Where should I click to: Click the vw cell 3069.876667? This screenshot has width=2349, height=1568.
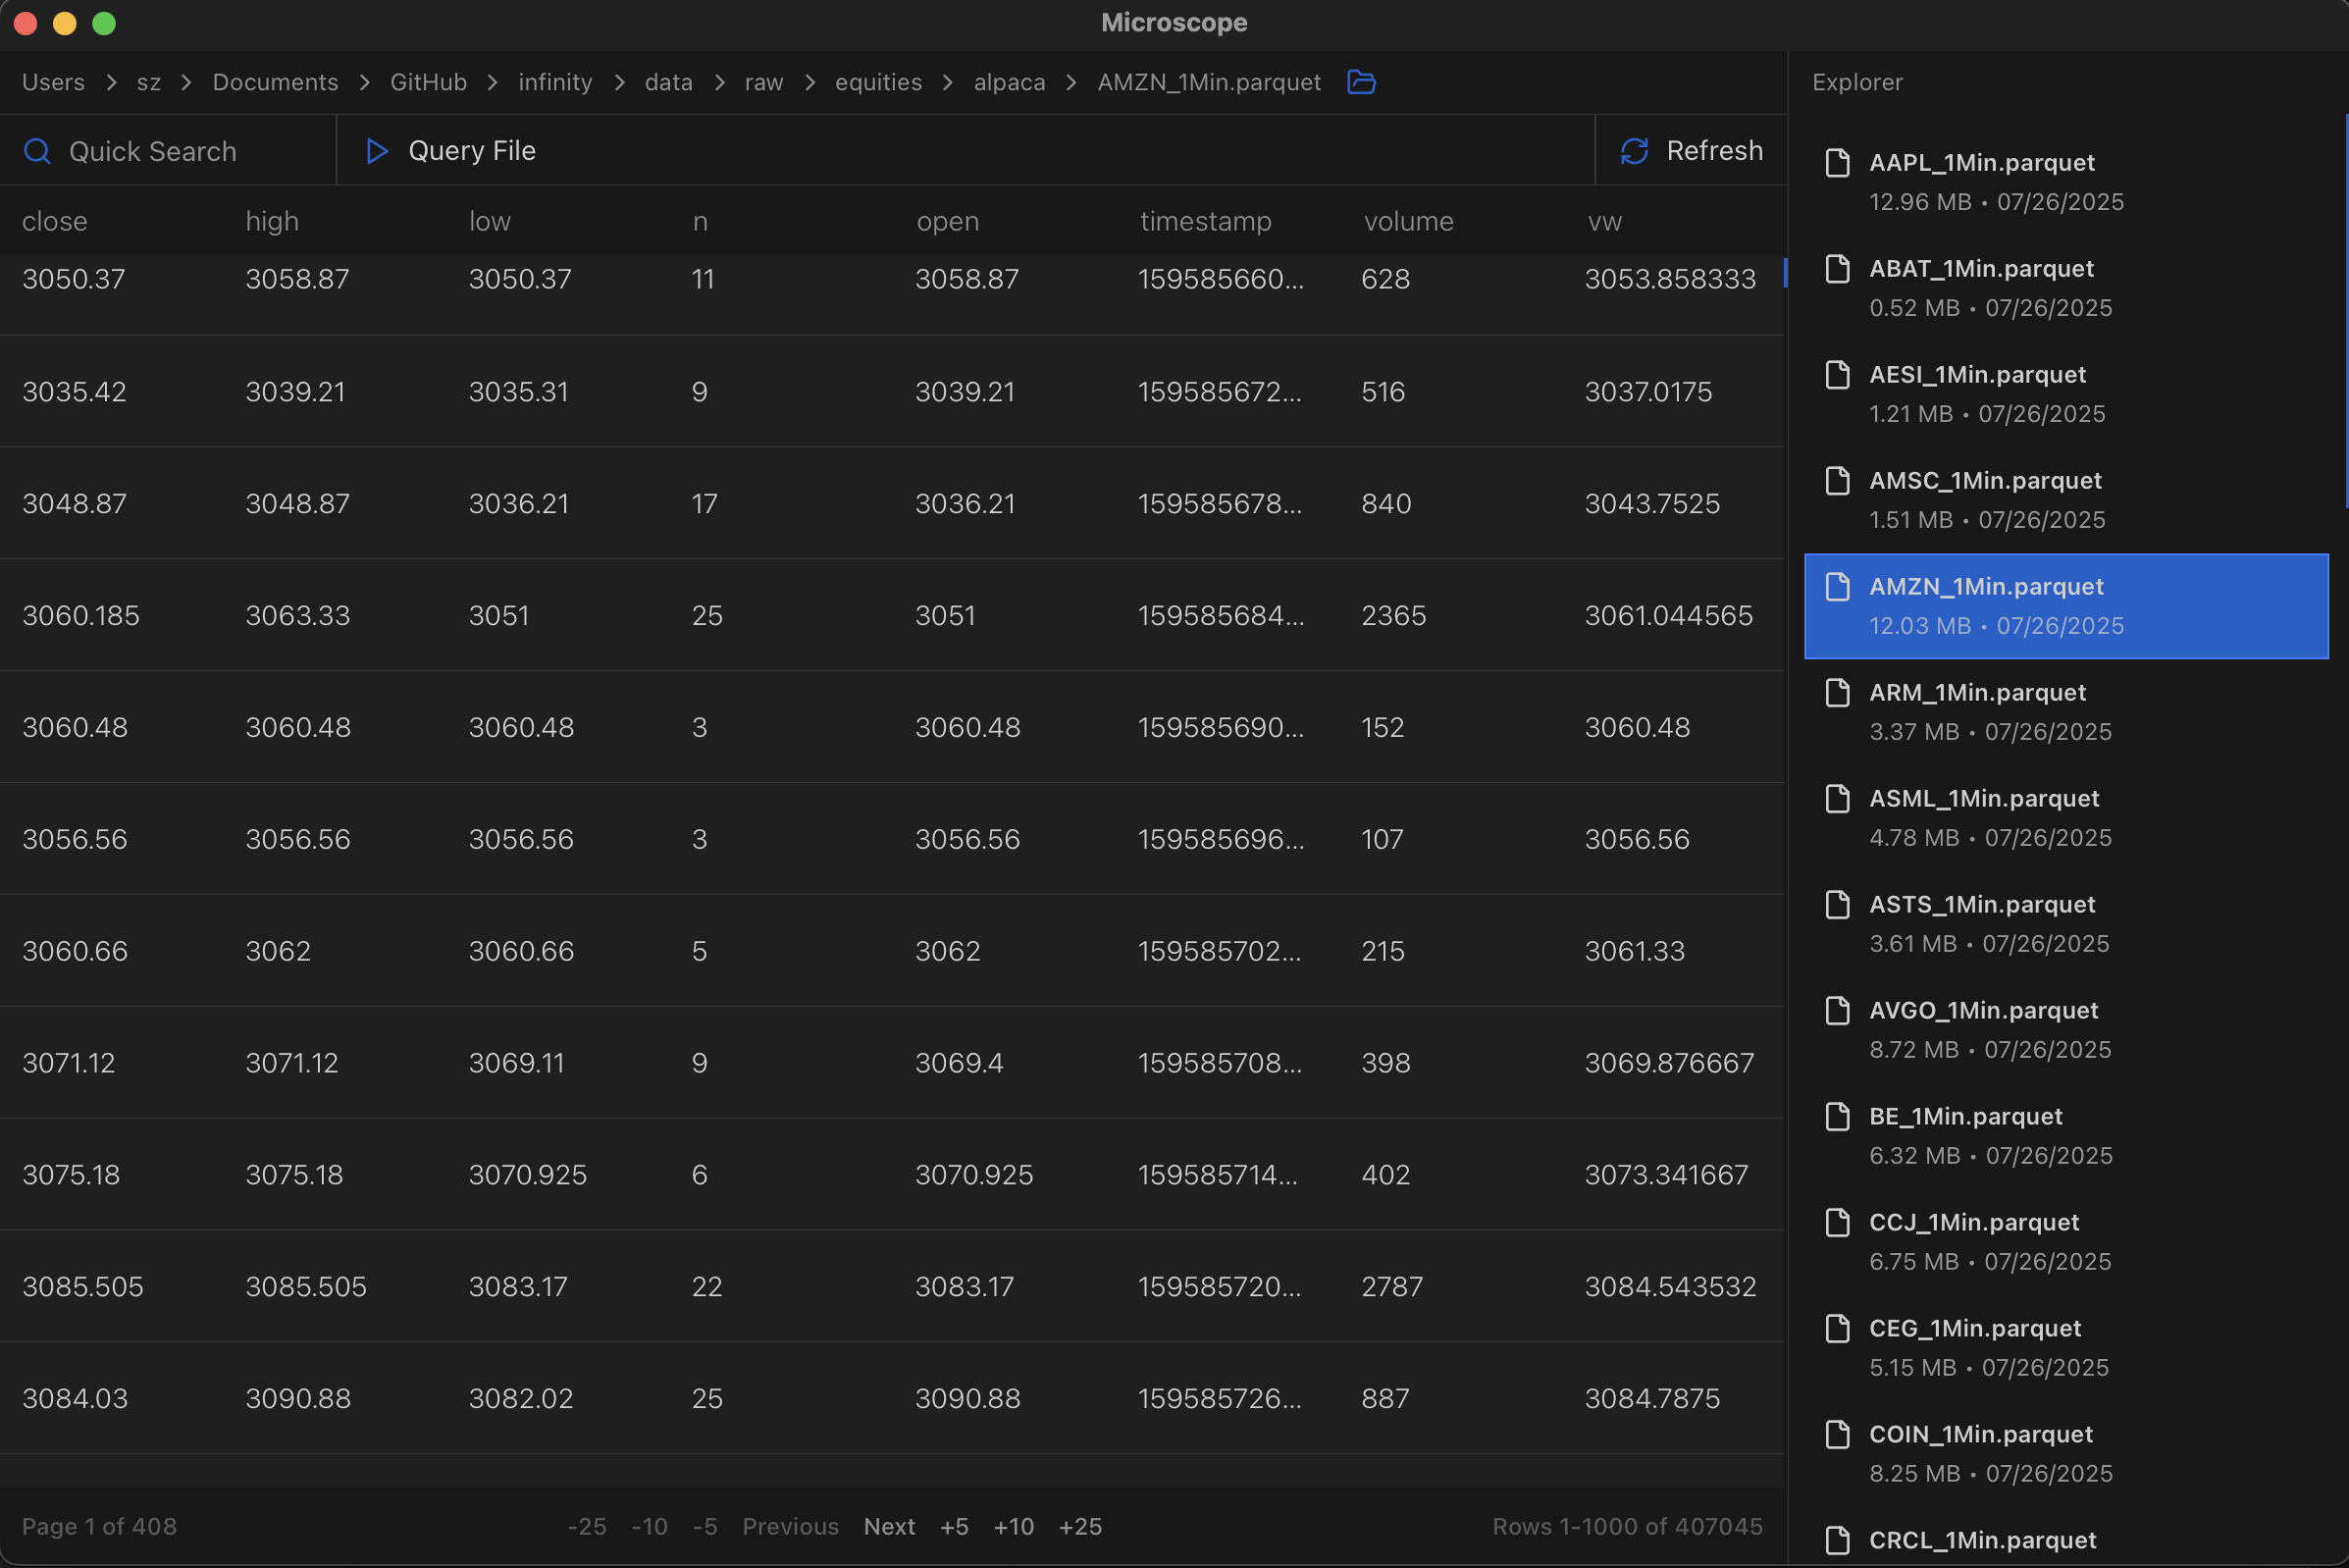pyautogui.click(x=1669, y=1062)
